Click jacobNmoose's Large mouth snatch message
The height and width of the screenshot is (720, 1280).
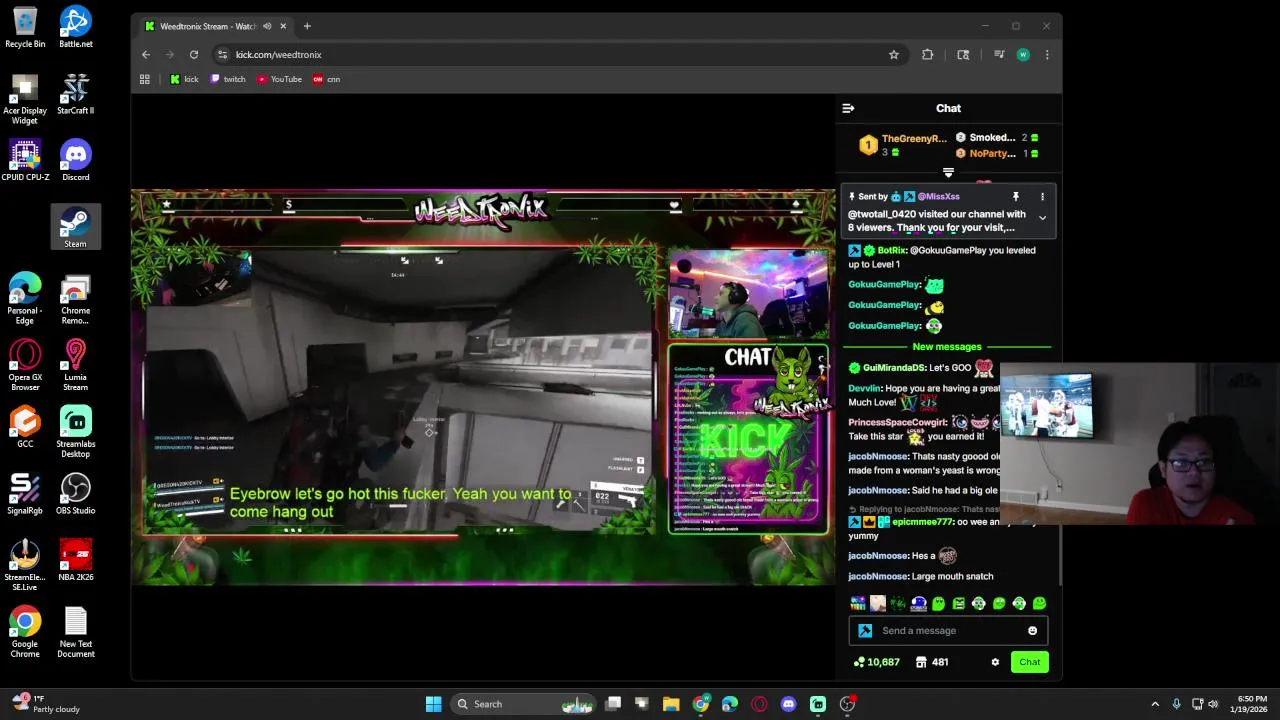(921, 577)
